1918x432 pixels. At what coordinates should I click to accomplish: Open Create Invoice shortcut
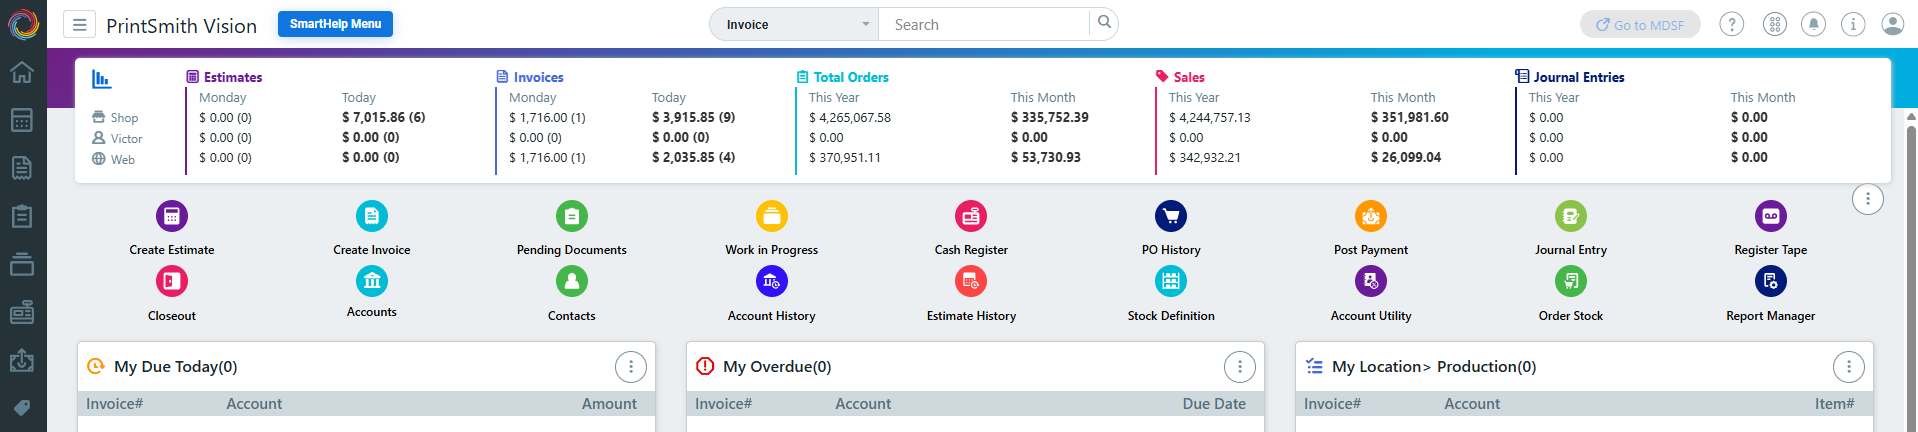click(x=372, y=228)
